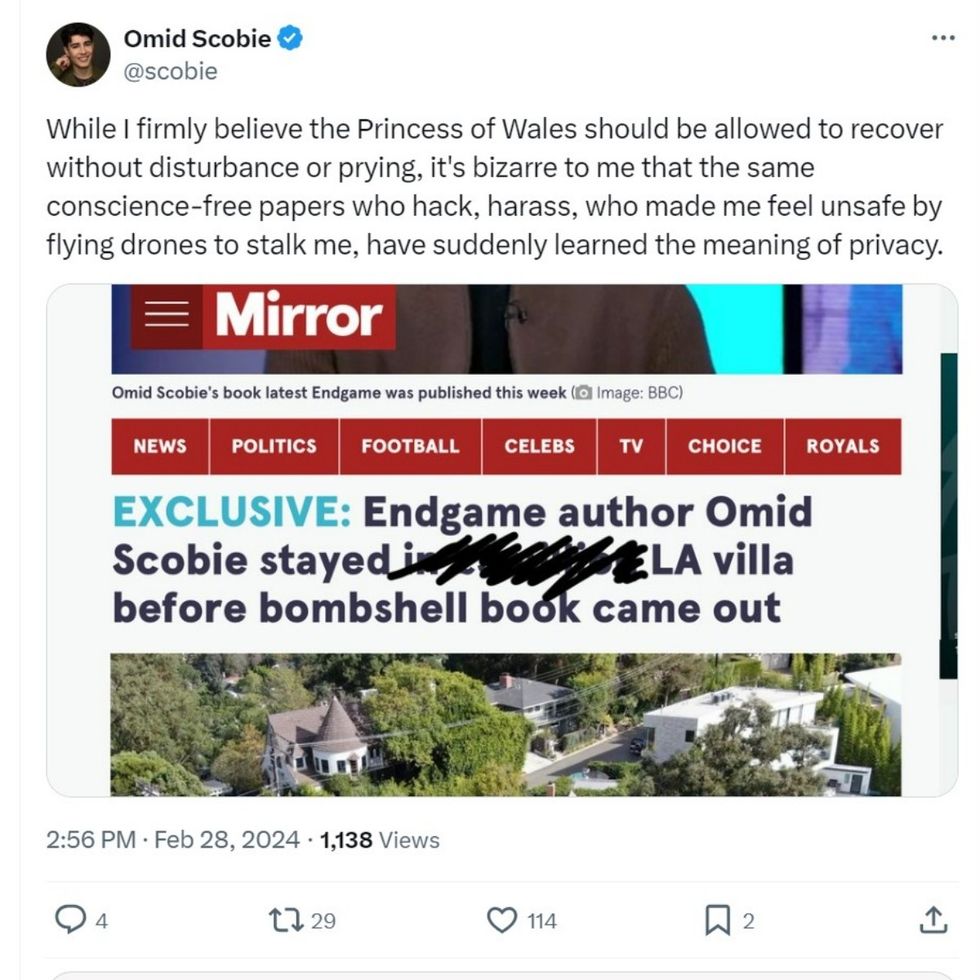Like the tweet with heart icon
Image resolution: width=980 pixels, height=980 pixels.
click(502, 920)
